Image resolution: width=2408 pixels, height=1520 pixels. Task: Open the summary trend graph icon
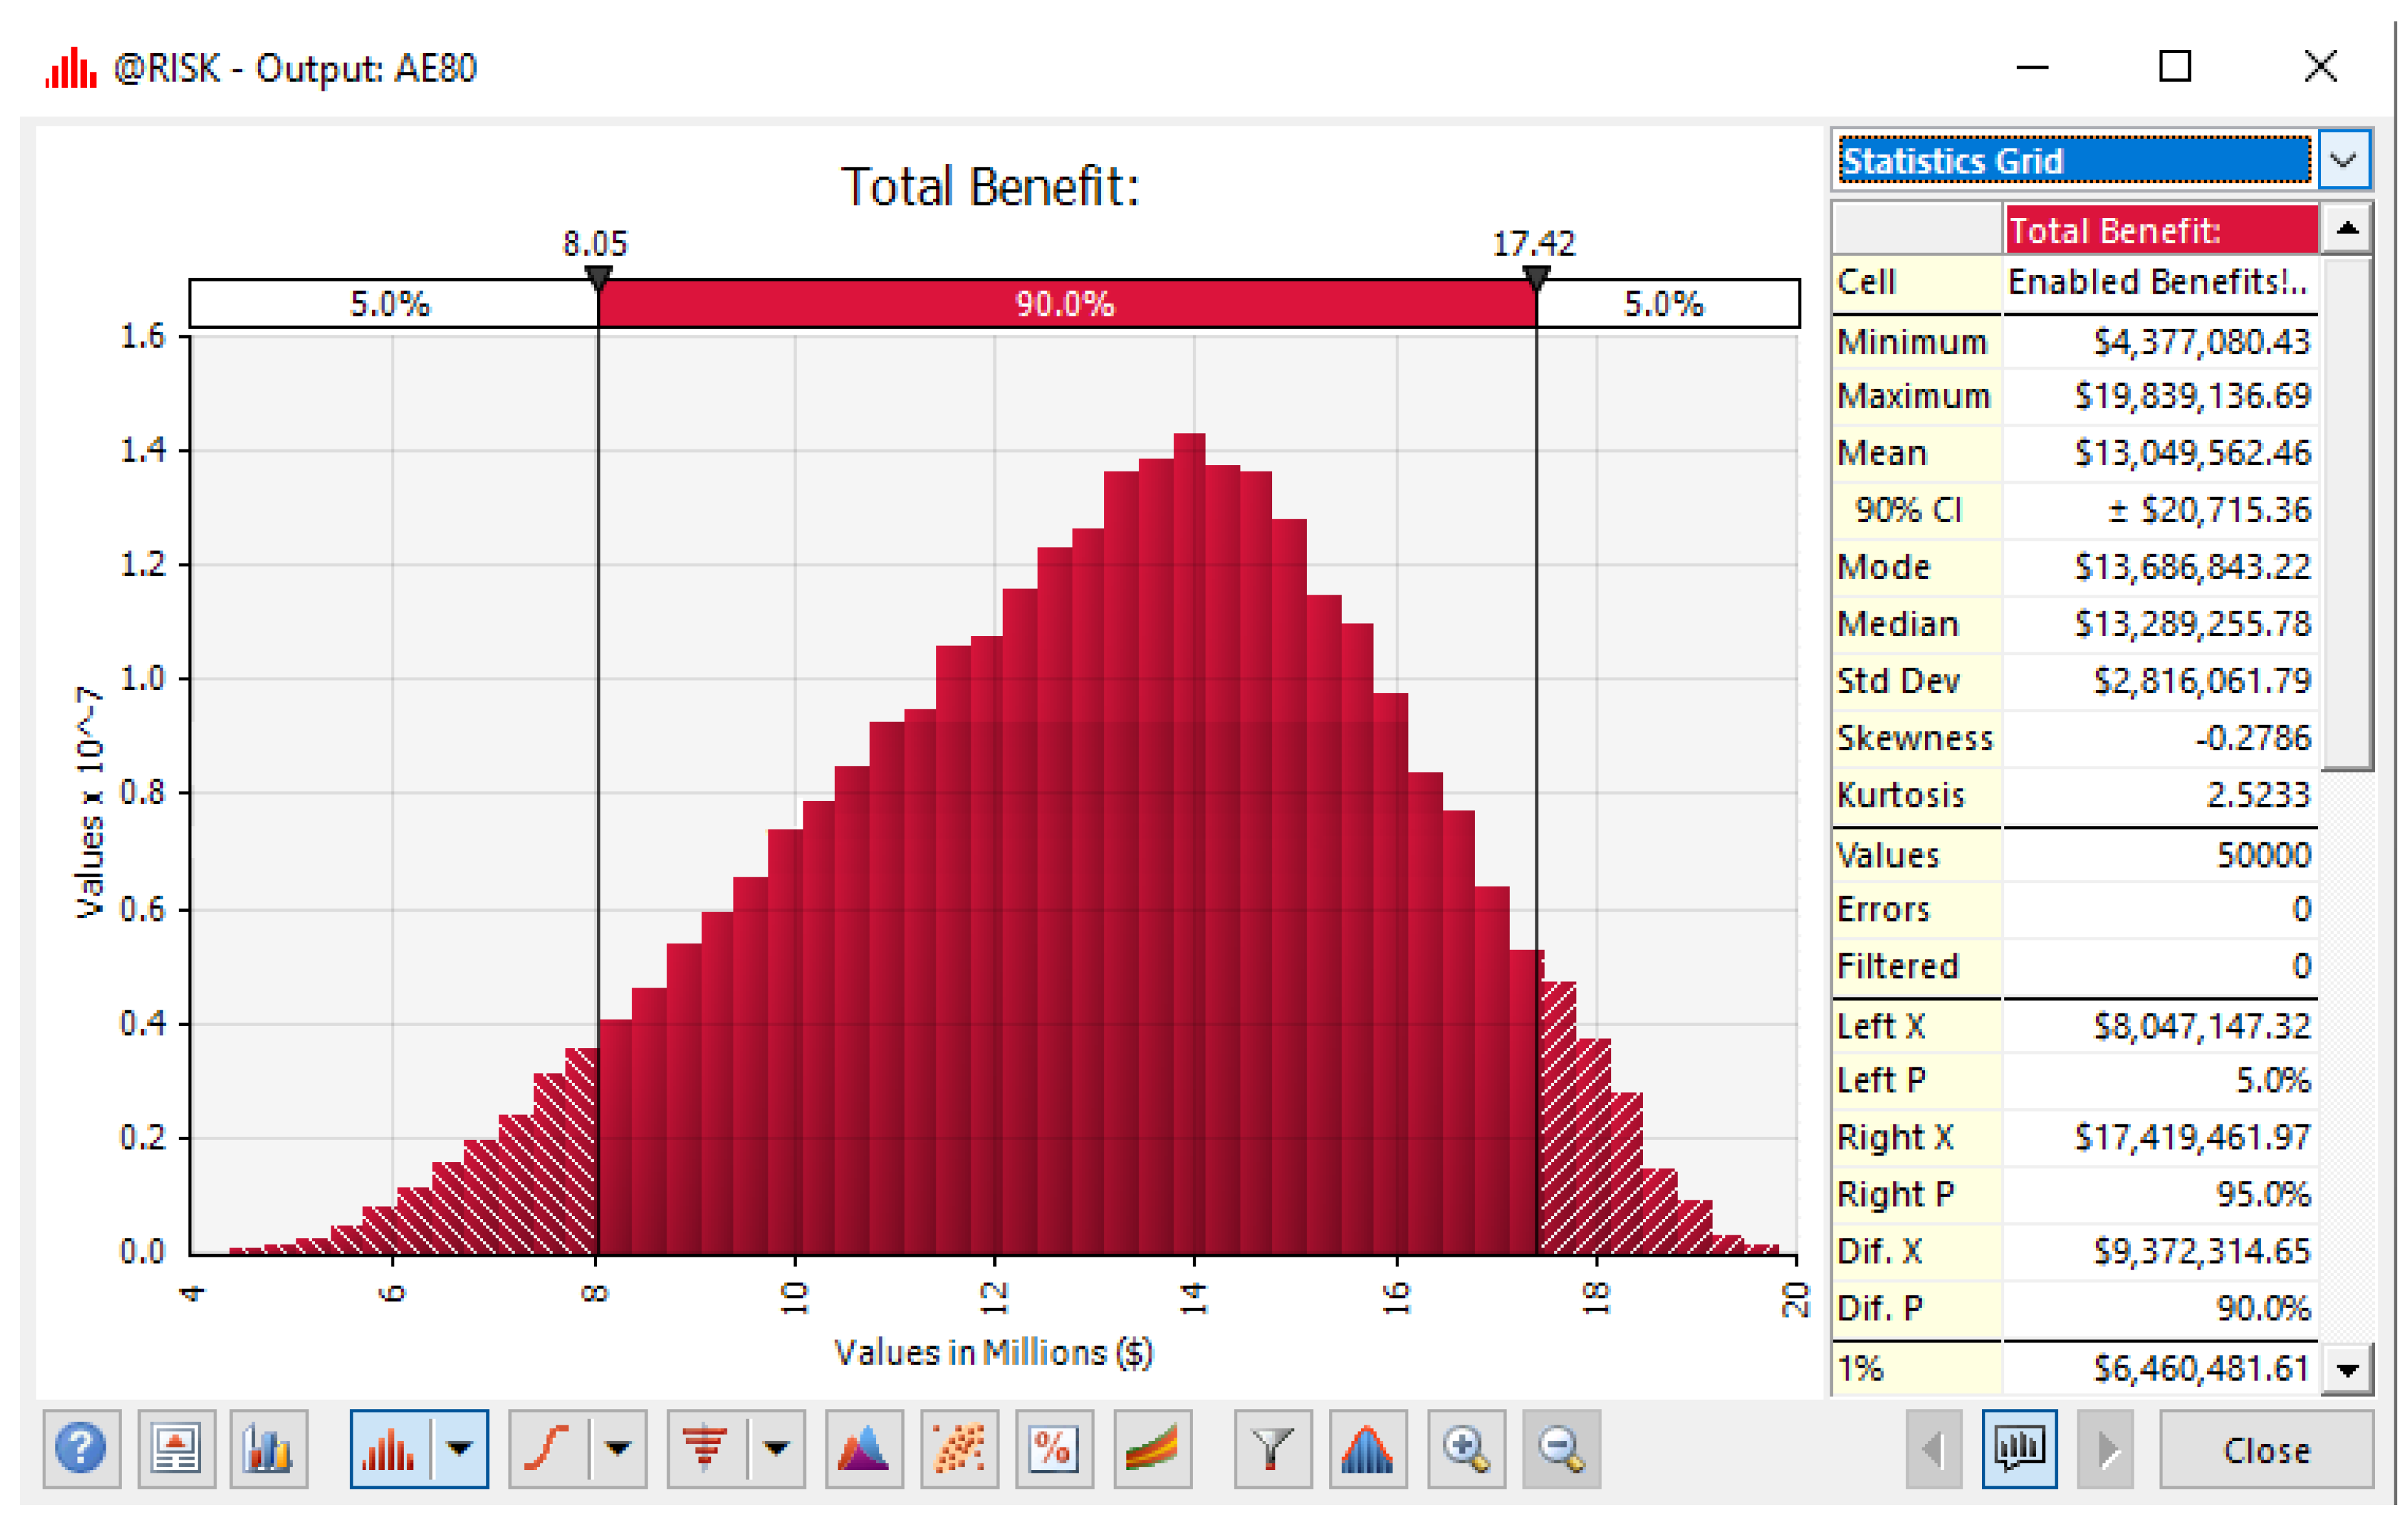1152,1448
